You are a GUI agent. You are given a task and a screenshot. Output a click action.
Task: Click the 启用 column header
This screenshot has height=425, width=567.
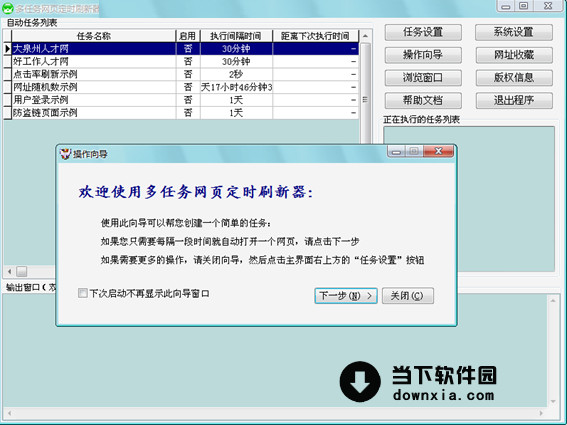(x=188, y=36)
